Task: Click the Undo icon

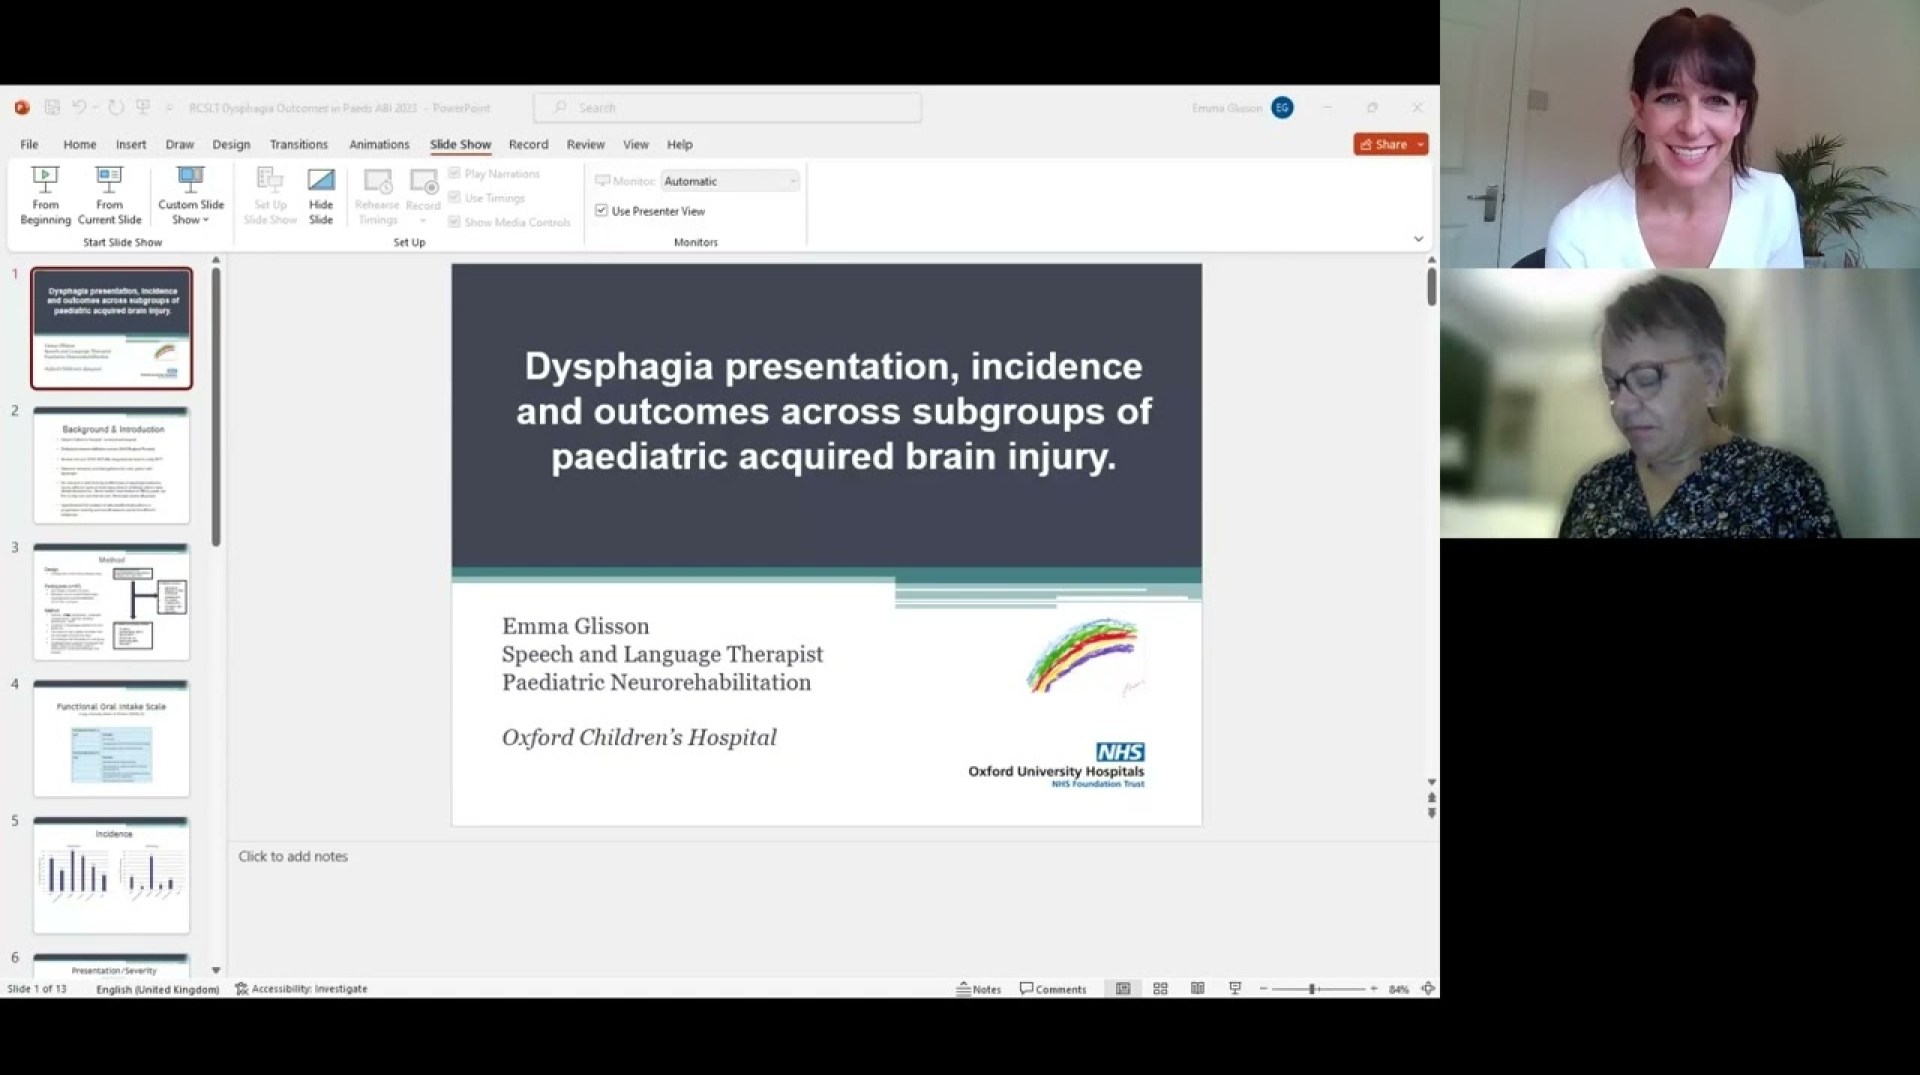Action: coord(79,107)
